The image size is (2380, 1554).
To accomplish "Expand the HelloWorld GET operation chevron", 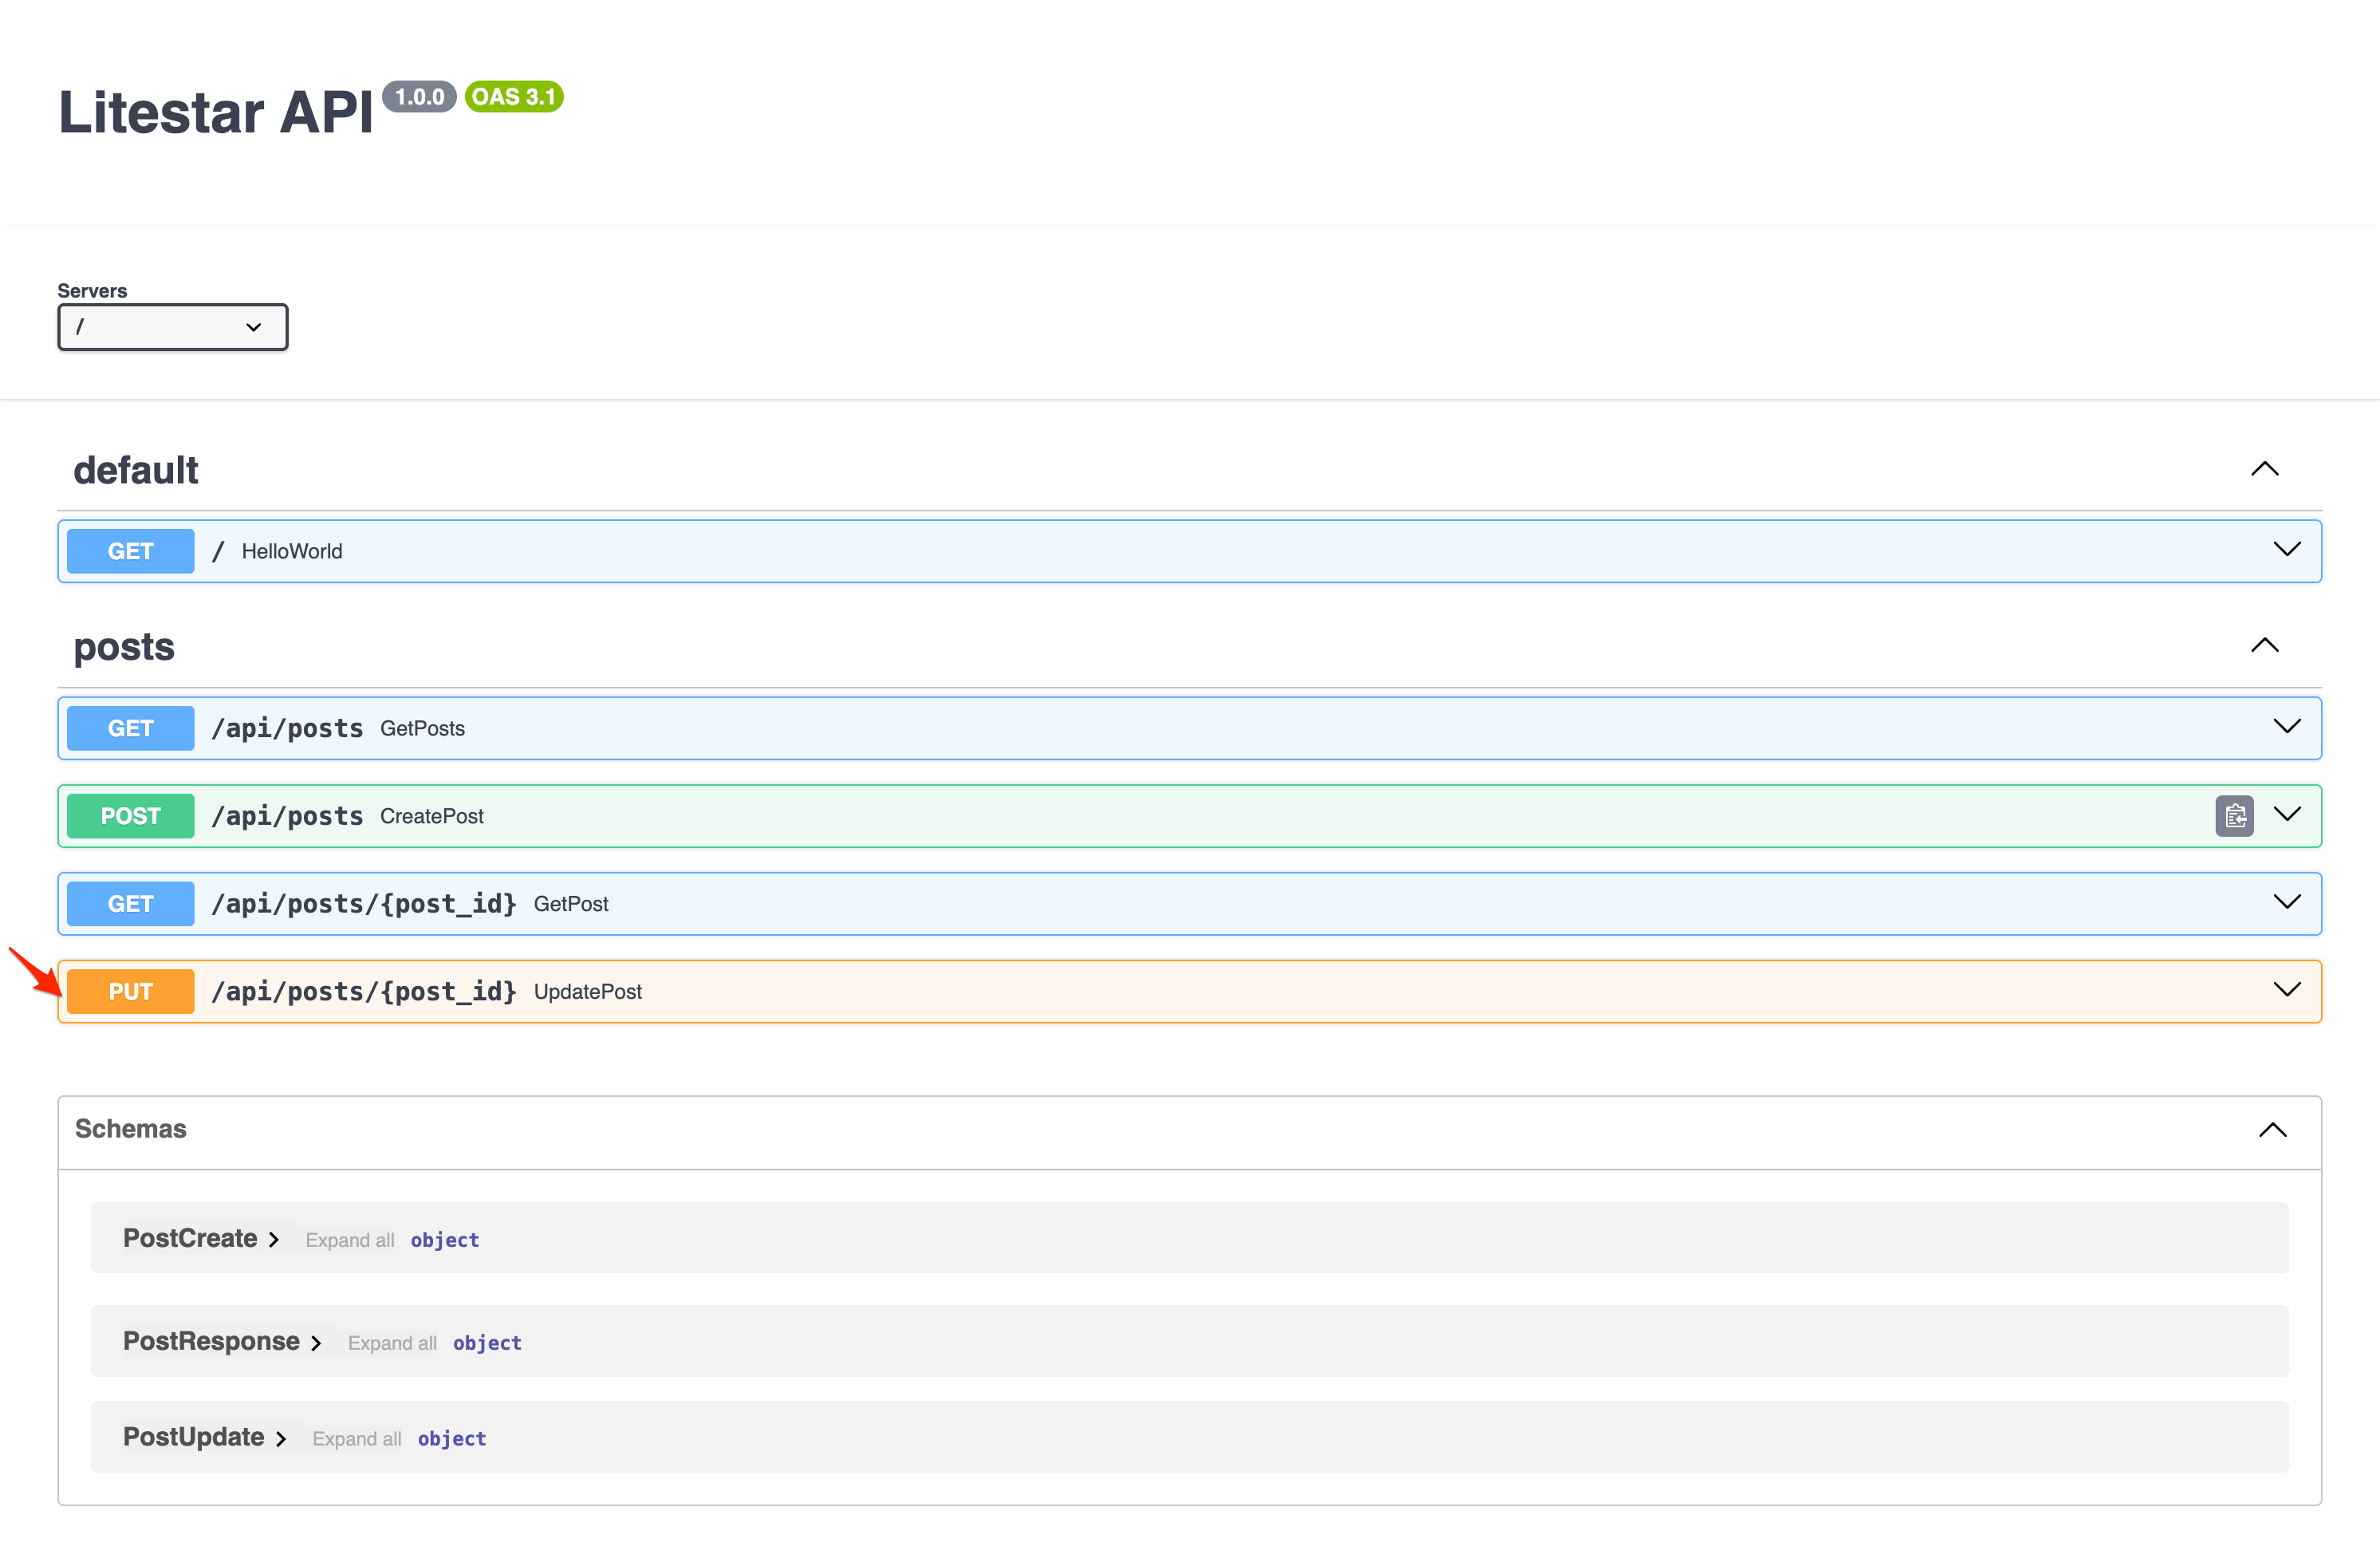I will [2287, 549].
